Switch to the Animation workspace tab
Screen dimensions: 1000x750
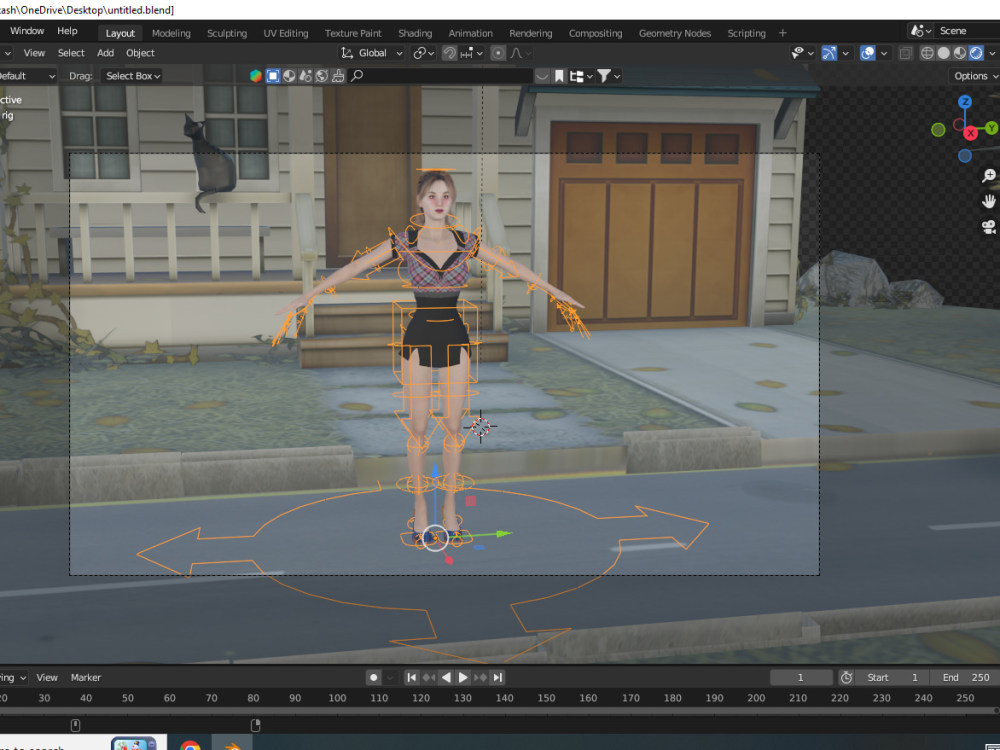(470, 33)
